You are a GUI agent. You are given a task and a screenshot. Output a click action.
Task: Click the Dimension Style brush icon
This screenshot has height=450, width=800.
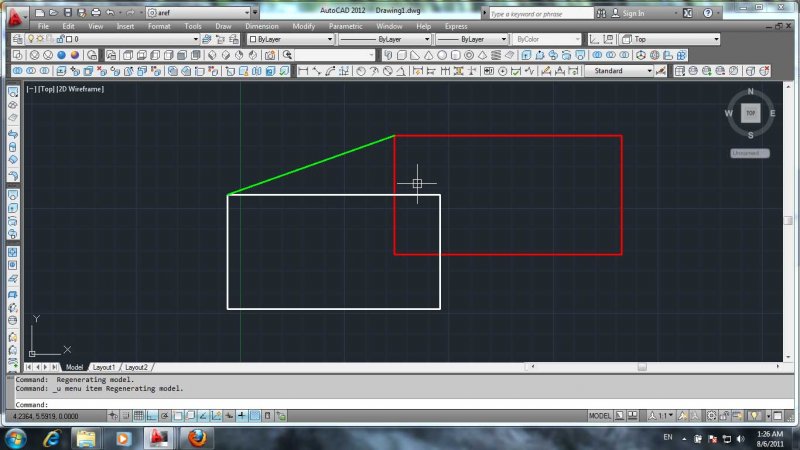661,71
